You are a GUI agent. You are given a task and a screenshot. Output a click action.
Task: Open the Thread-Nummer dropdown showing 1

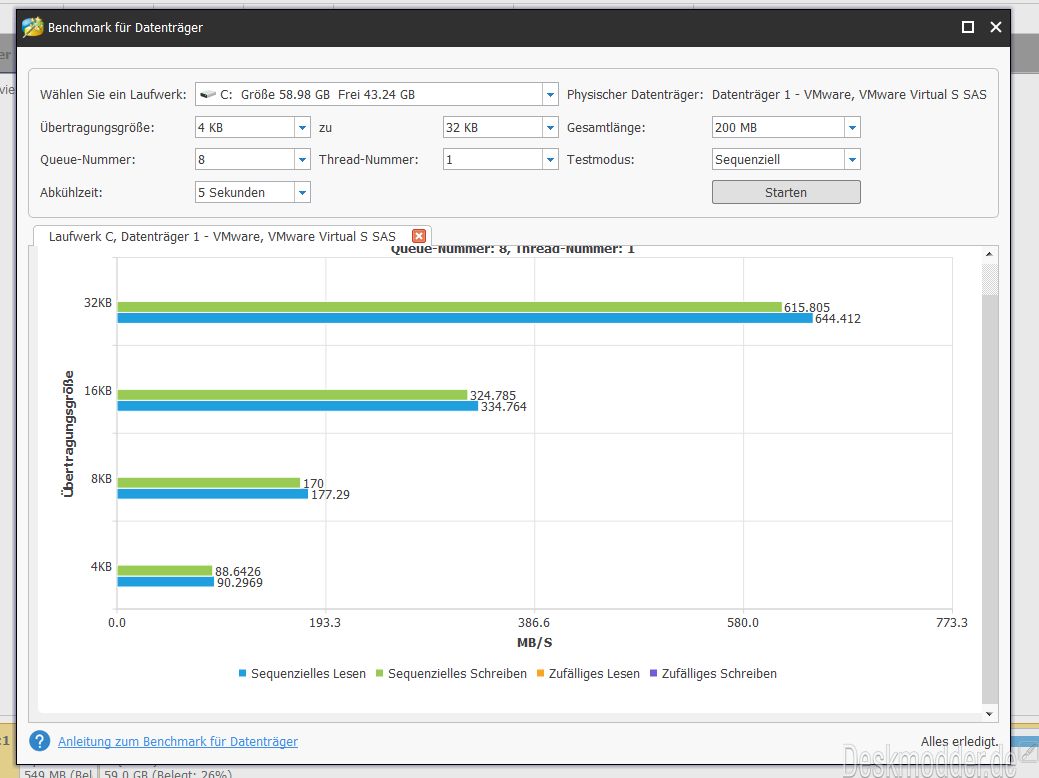click(550, 159)
